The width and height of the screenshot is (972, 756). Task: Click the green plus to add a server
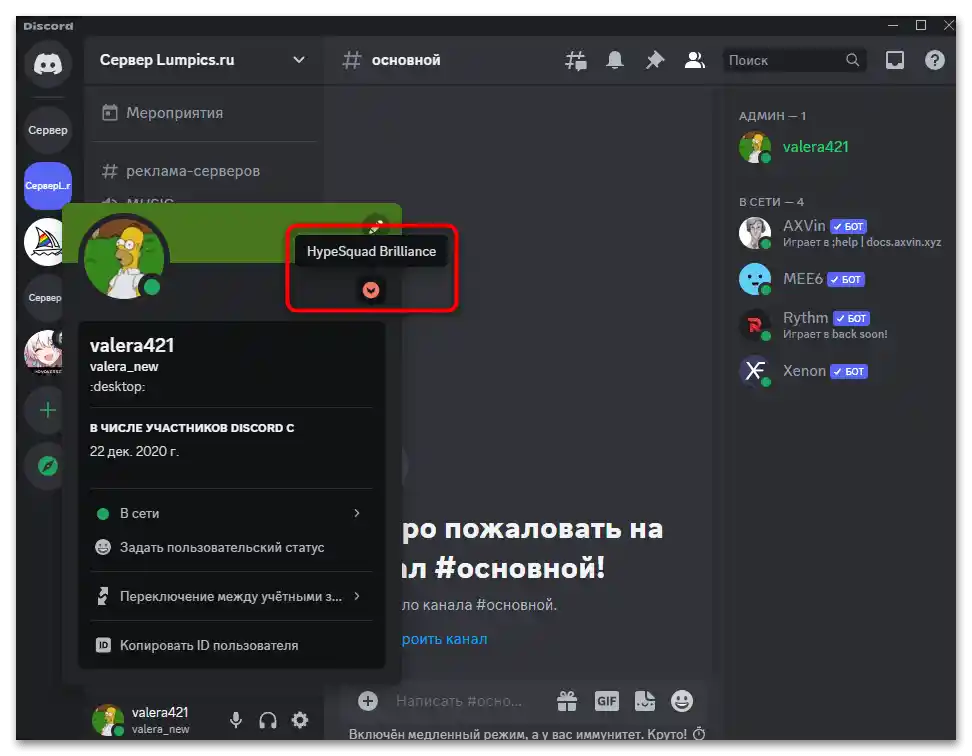[x=47, y=410]
